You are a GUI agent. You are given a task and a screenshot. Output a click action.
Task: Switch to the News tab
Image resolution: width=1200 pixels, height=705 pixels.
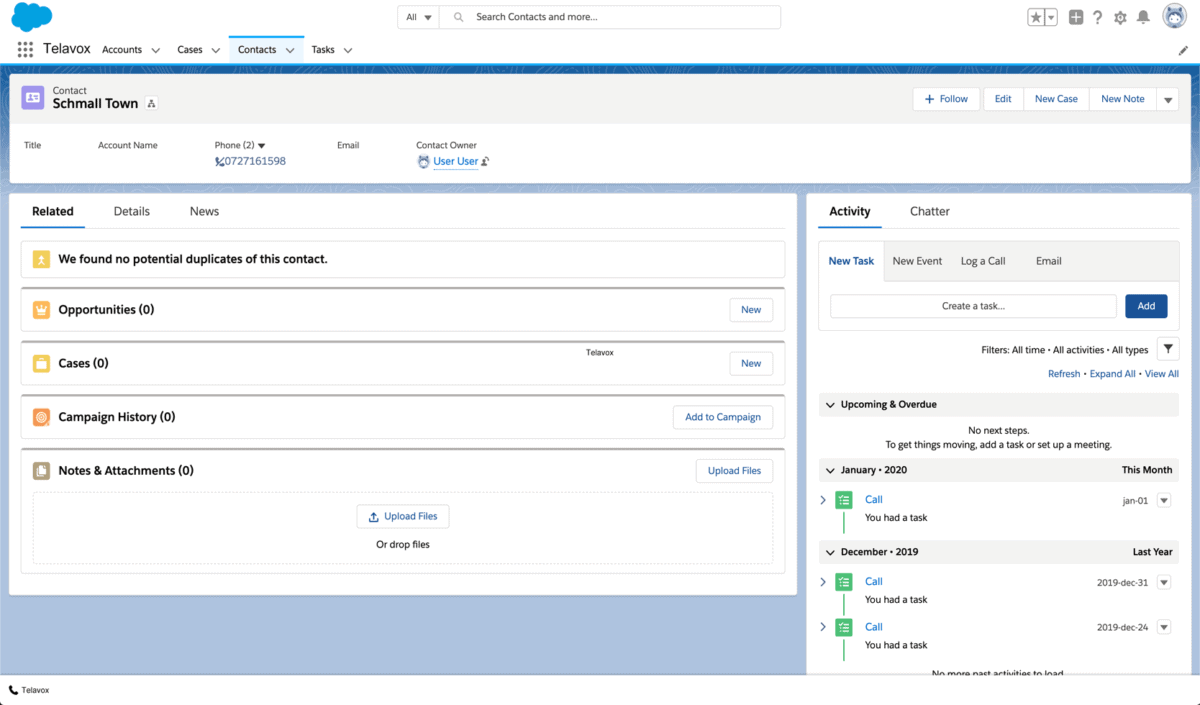pos(204,211)
